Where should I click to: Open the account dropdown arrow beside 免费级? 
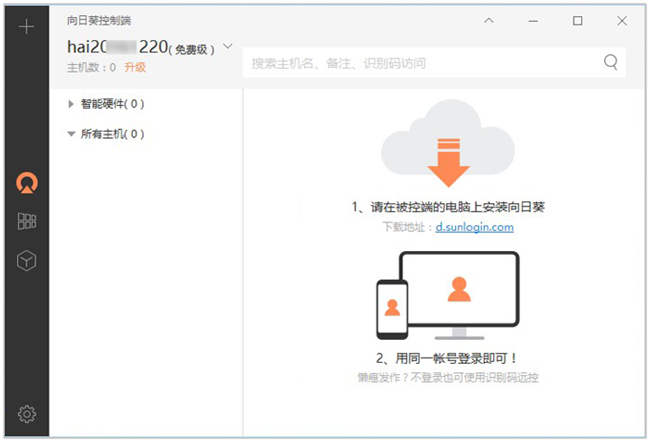pyautogui.click(x=228, y=46)
